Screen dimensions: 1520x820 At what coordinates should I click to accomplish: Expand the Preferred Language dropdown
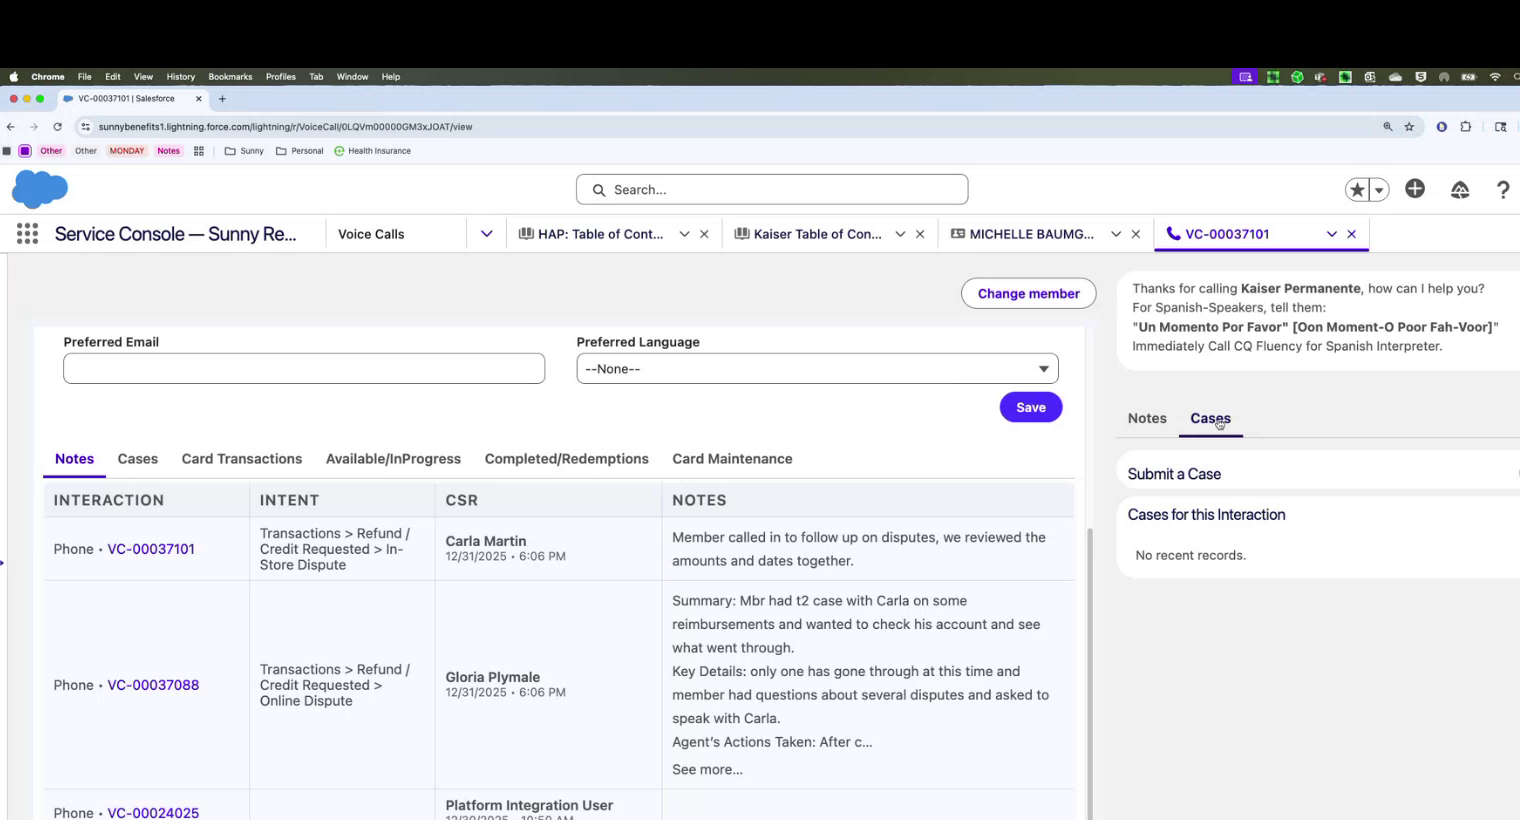click(817, 369)
